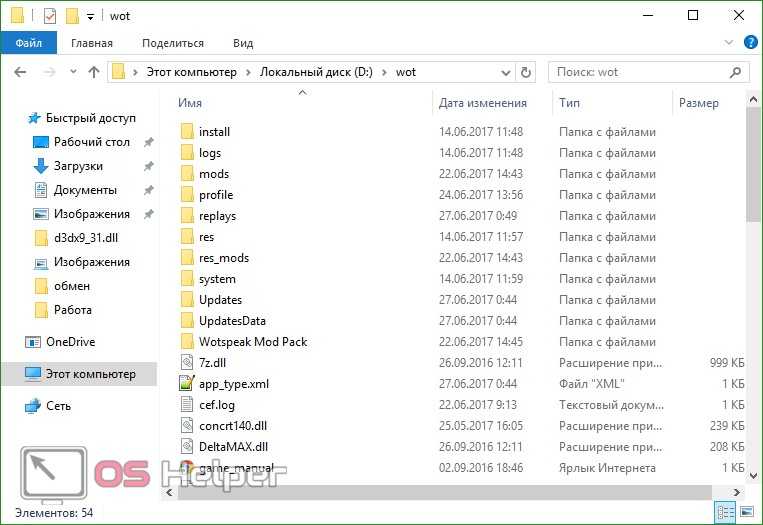763x525 pixels.
Task: Select the install folder icon
Action: click(x=187, y=132)
